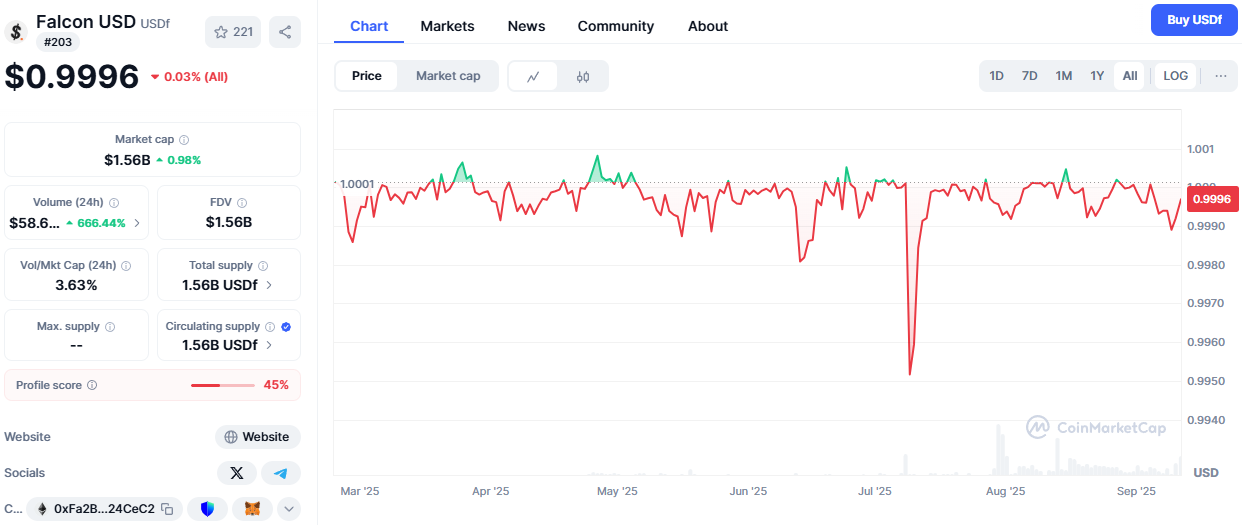Click the 1.0001 chart reference label
This screenshot has width=1242, height=525.
(357, 184)
